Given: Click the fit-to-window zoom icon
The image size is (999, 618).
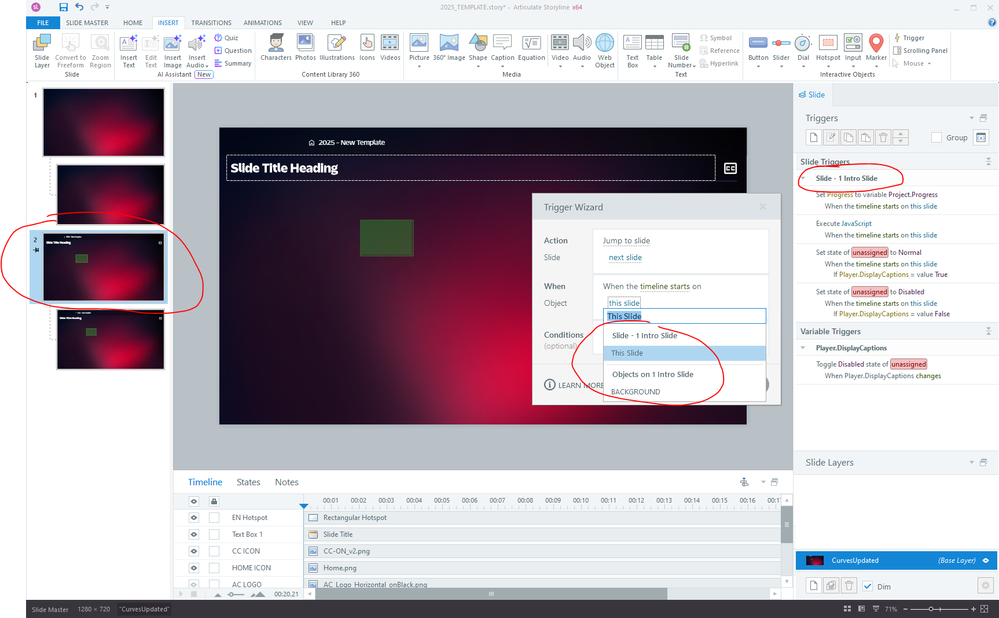Looking at the screenshot, I should tap(986, 609).
